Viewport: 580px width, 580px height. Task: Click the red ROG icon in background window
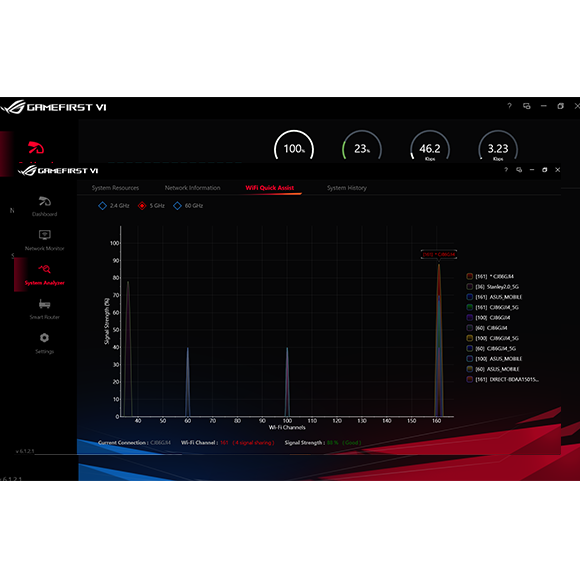pyautogui.click(x=36, y=148)
